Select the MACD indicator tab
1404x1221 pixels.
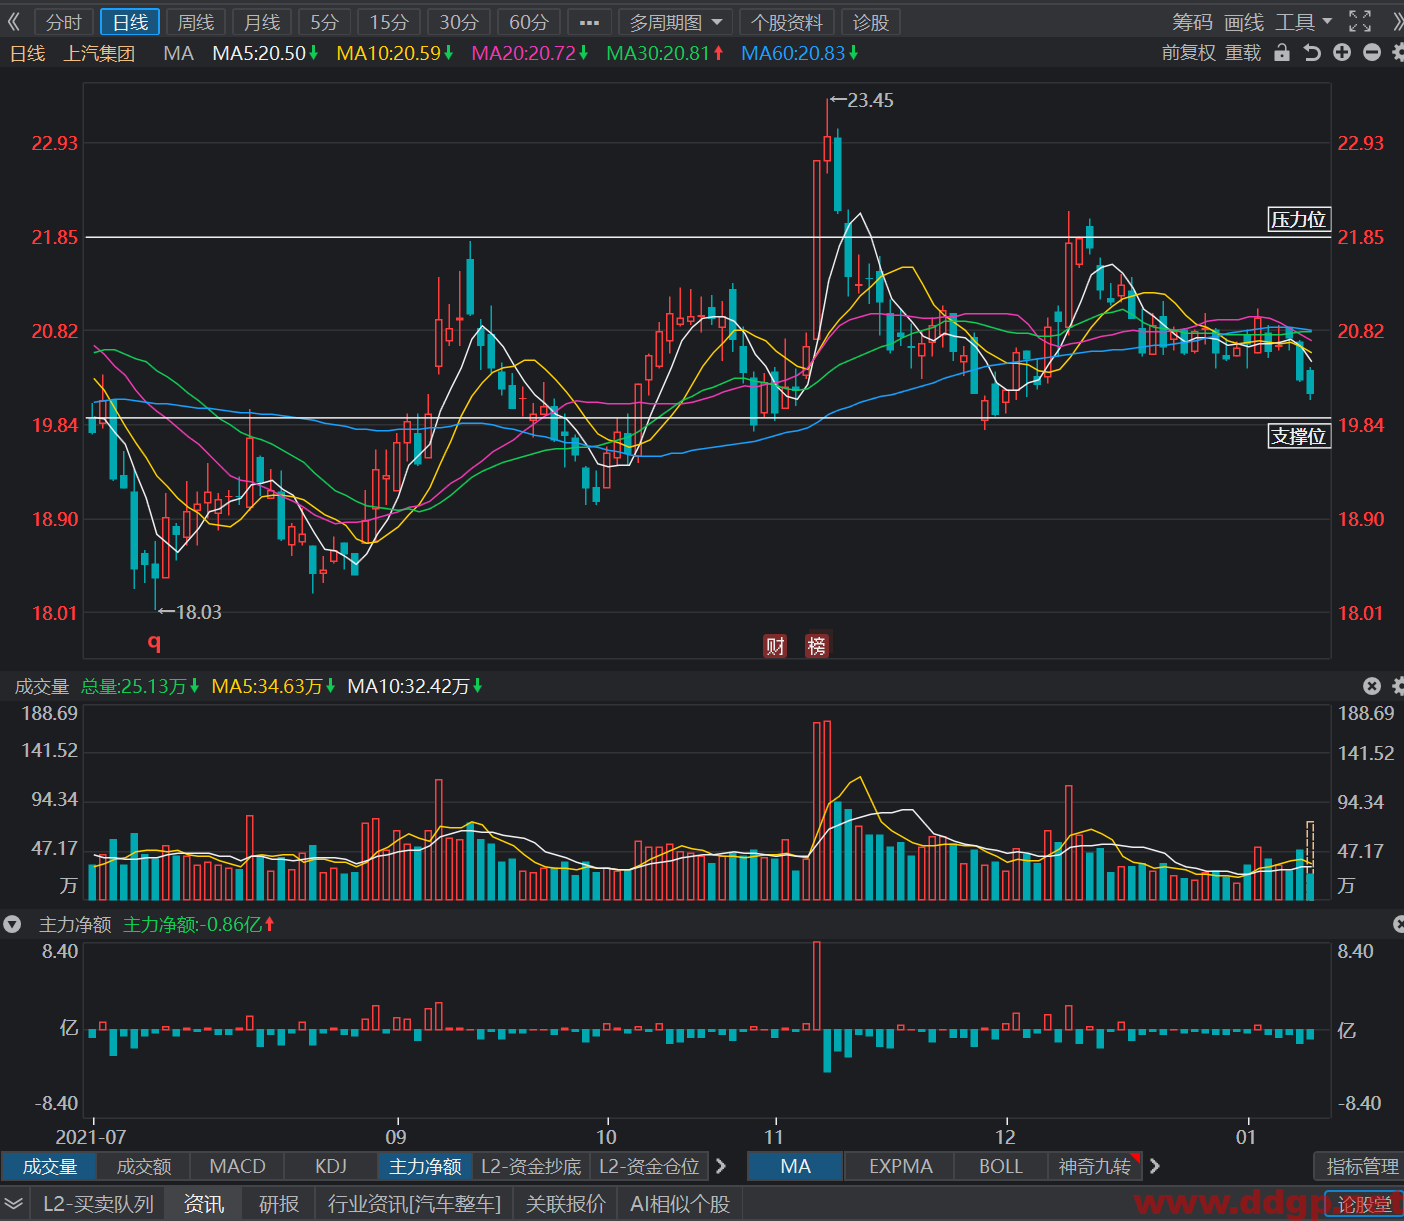(x=237, y=1166)
